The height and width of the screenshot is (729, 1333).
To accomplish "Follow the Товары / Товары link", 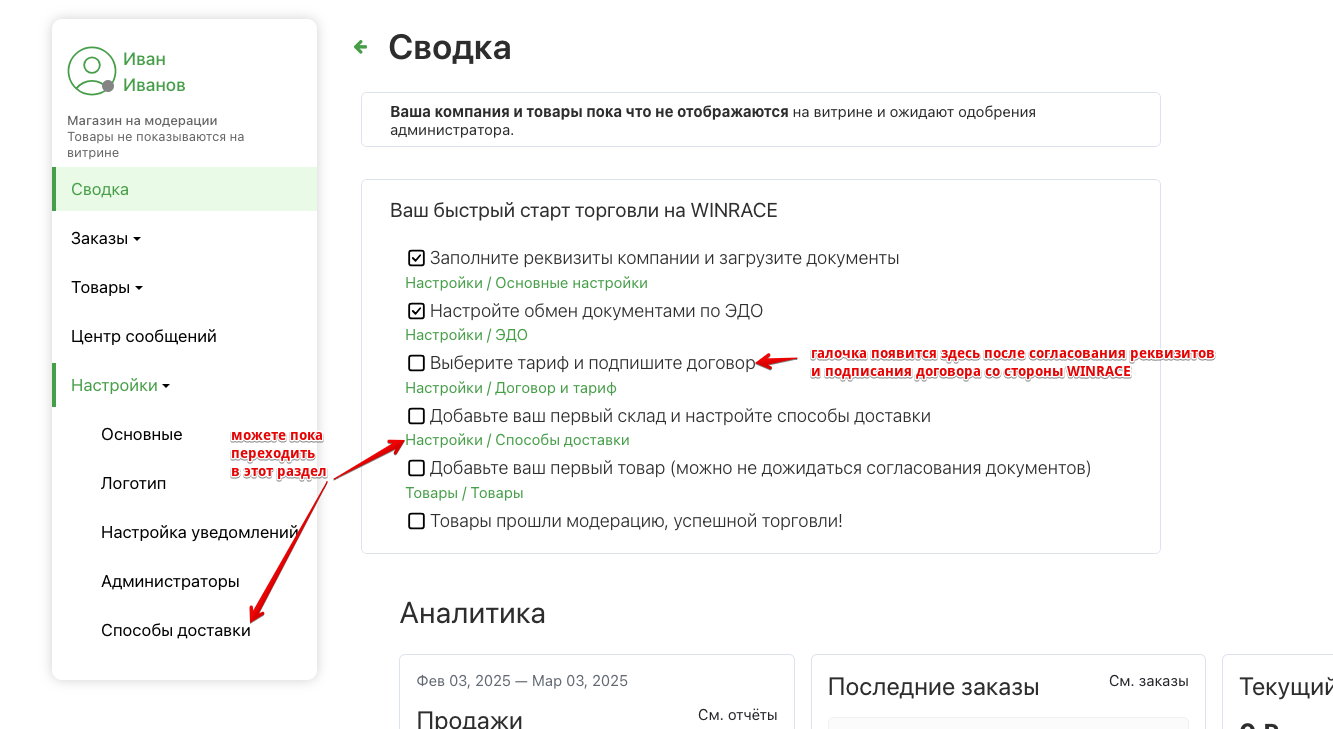I will click(464, 493).
